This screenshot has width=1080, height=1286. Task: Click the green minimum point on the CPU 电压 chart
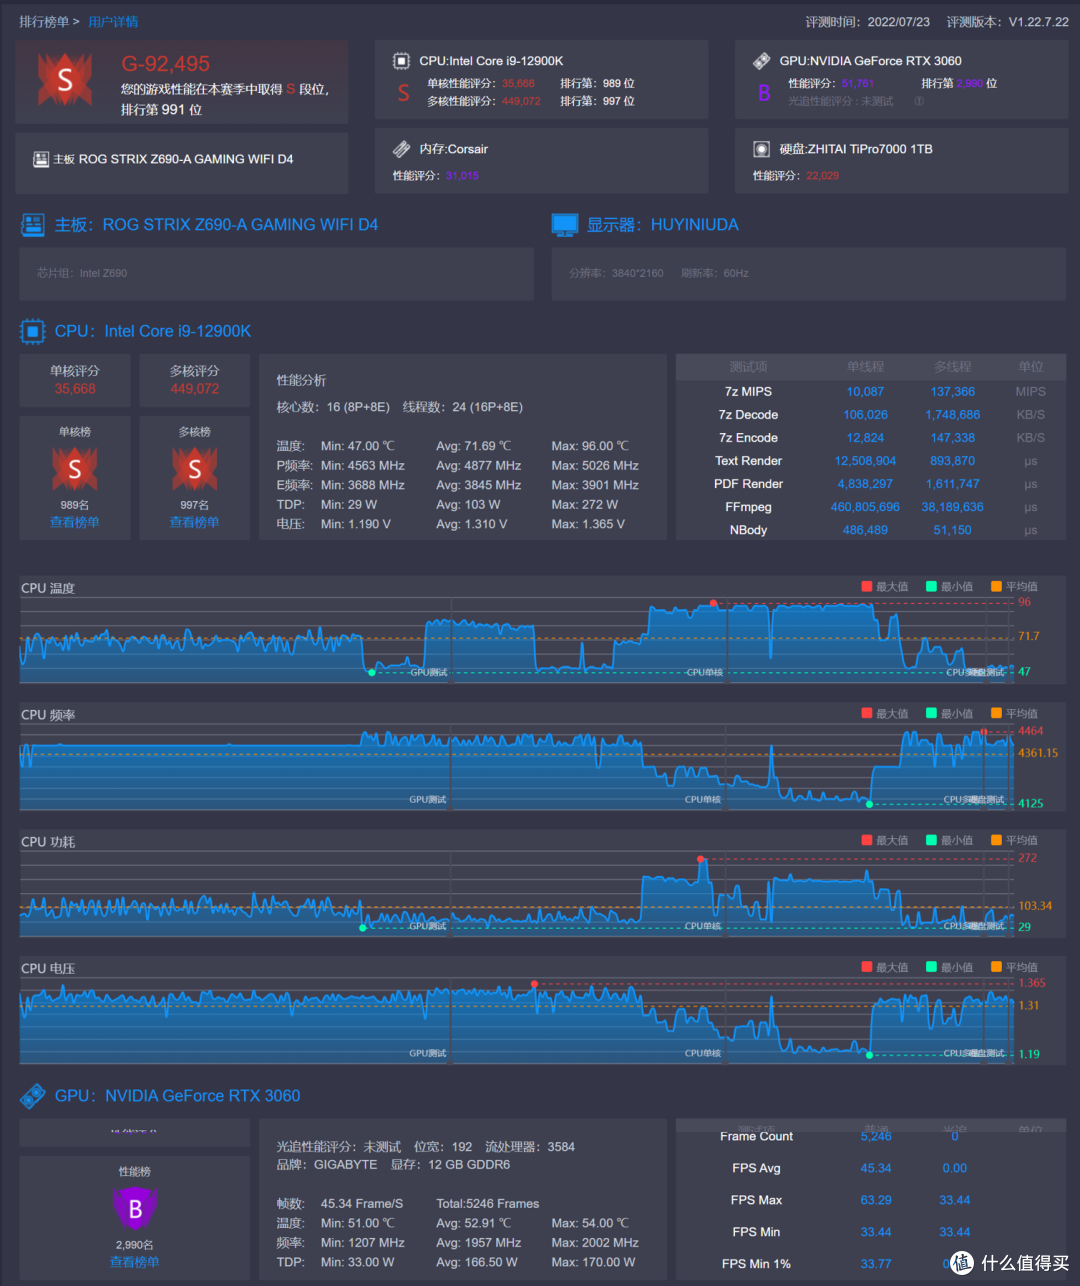click(869, 1055)
